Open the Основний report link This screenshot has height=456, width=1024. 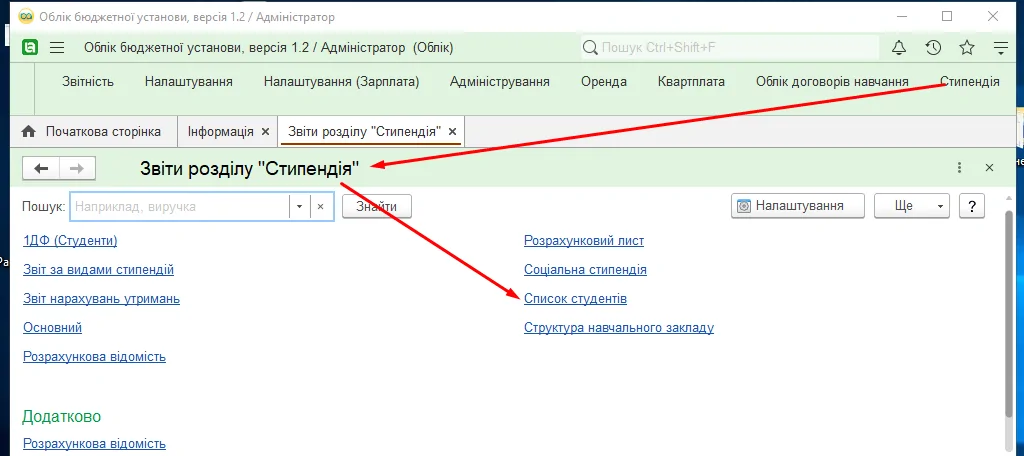pos(52,327)
